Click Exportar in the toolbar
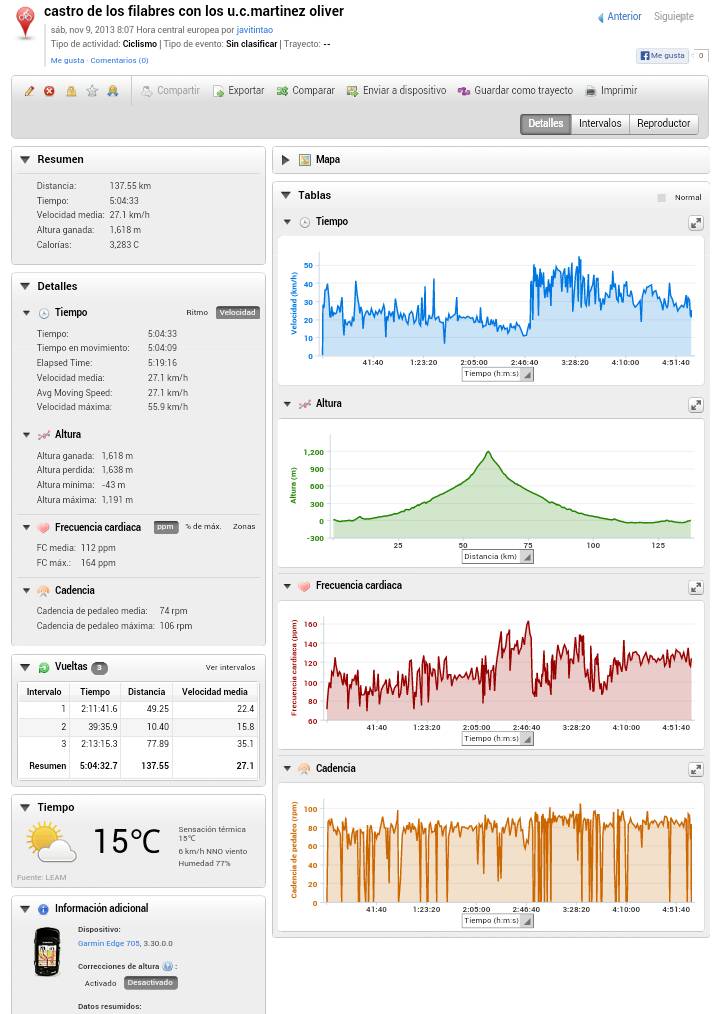The width and height of the screenshot is (720, 1014). (x=238, y=91)
